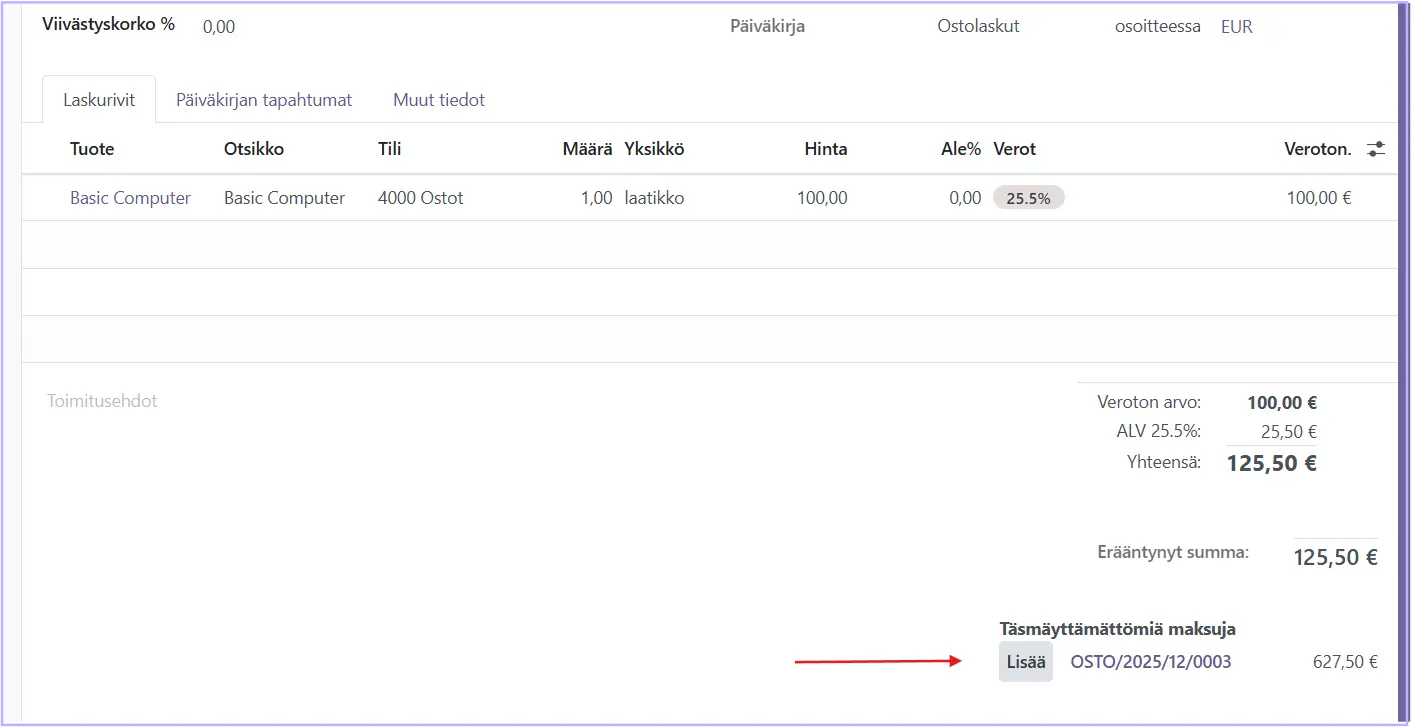Click the laatikko unit cell

(654, 198)
